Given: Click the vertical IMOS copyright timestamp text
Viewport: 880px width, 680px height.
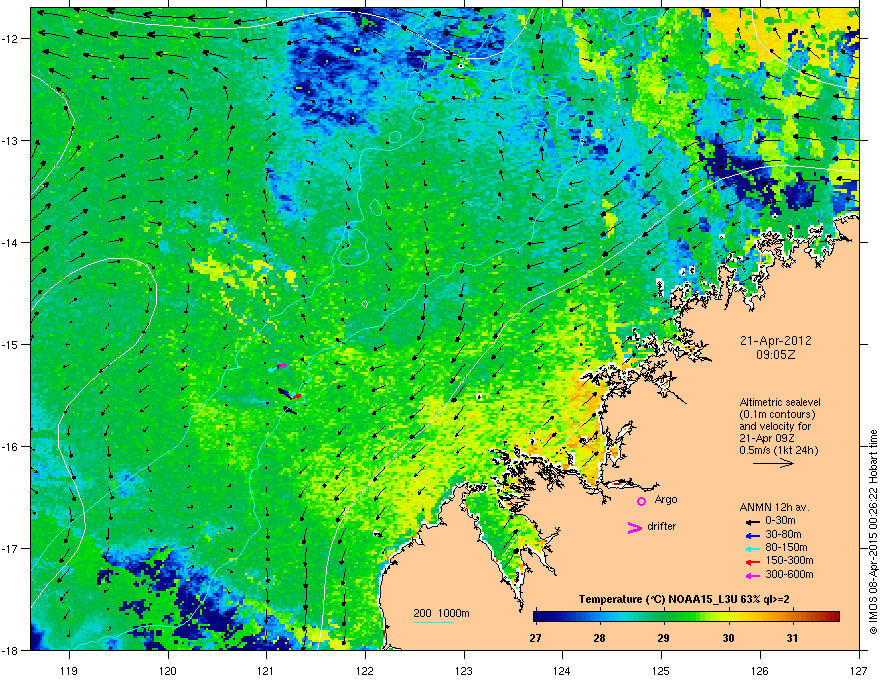Looking at the screenshot, I should [x=873, y=532].
